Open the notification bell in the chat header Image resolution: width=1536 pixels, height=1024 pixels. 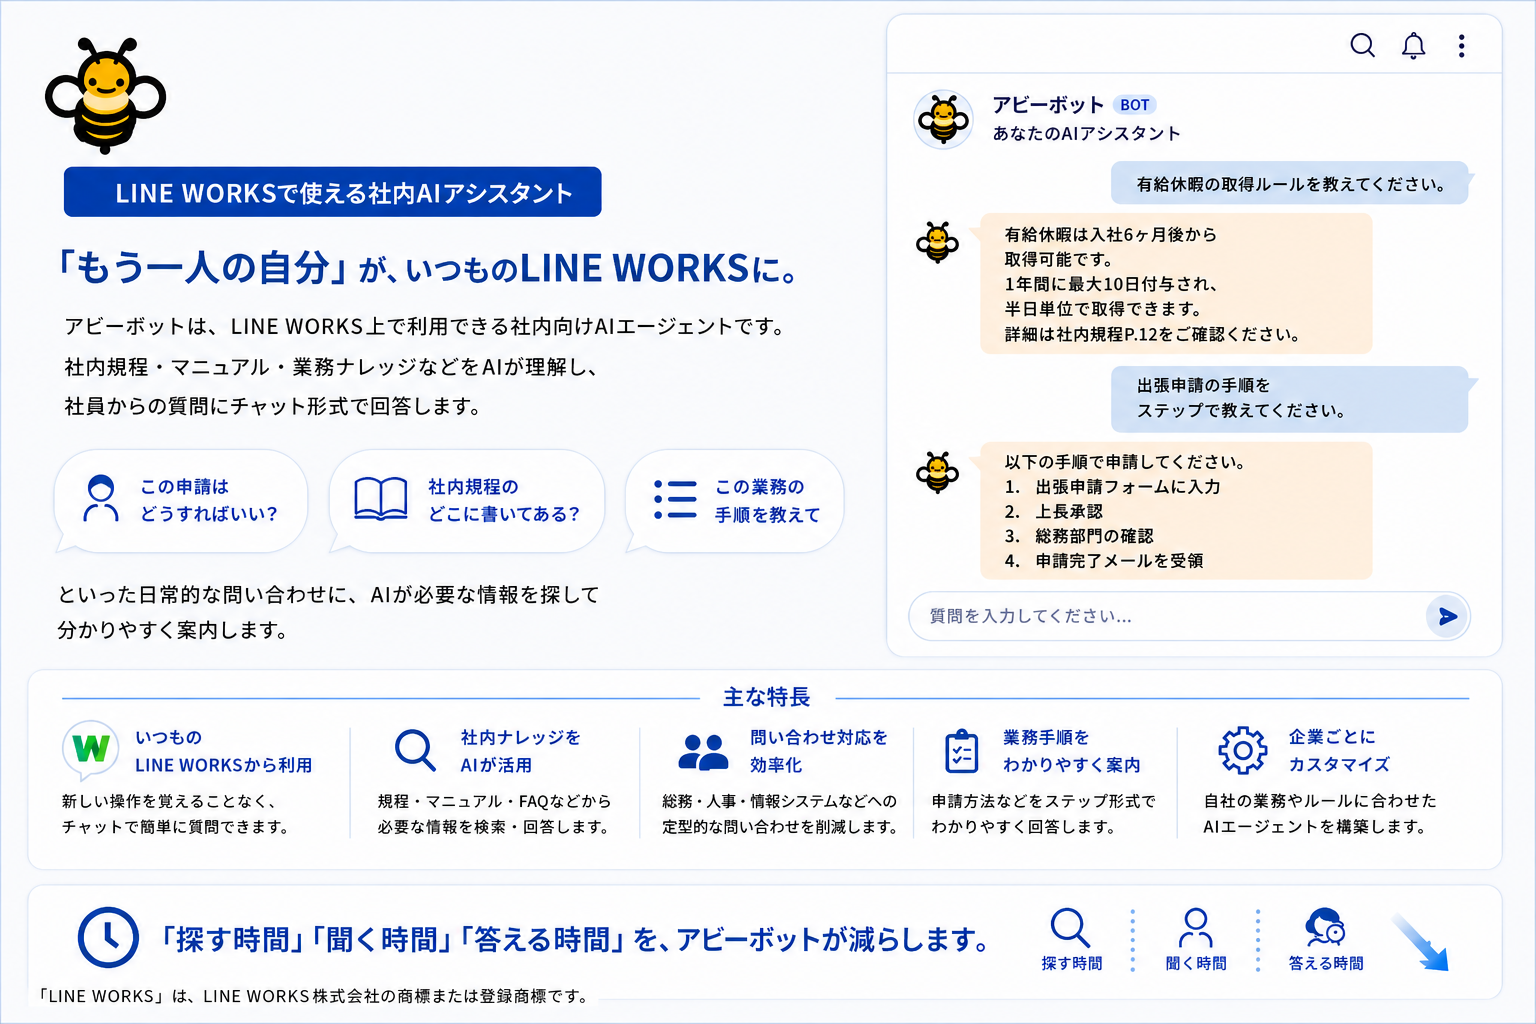pos(1413,46)
